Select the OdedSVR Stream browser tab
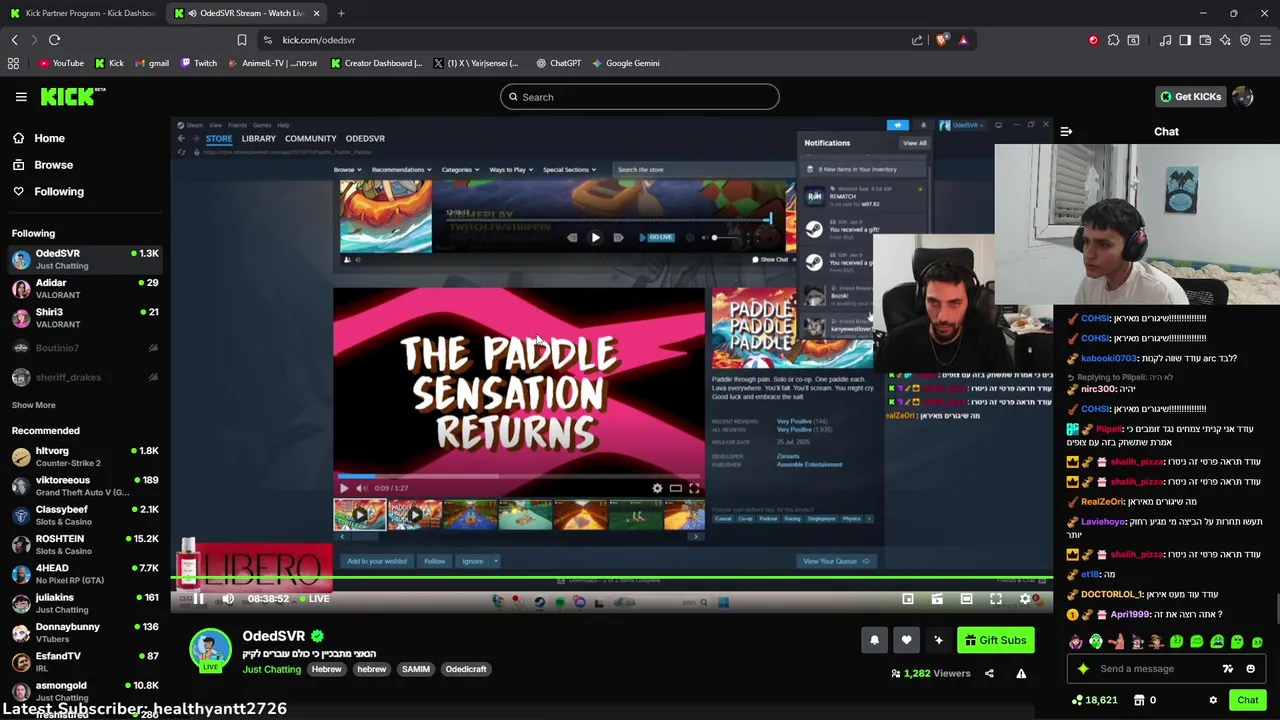The image size is (1280, 720). (x=247, y=13)
